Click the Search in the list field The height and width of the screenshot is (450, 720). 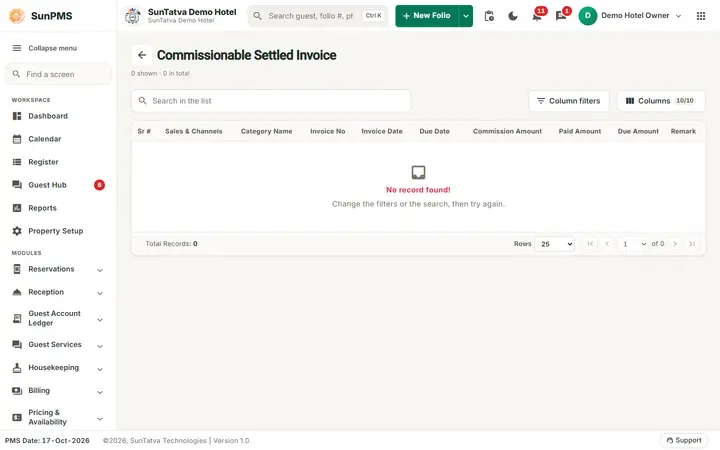[271, 101]
